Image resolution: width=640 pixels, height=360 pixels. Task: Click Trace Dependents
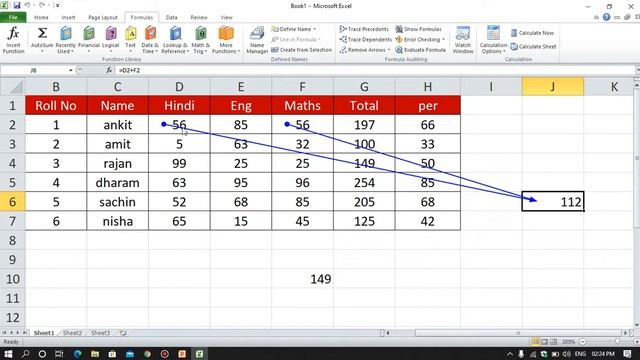tap(366, 40)
